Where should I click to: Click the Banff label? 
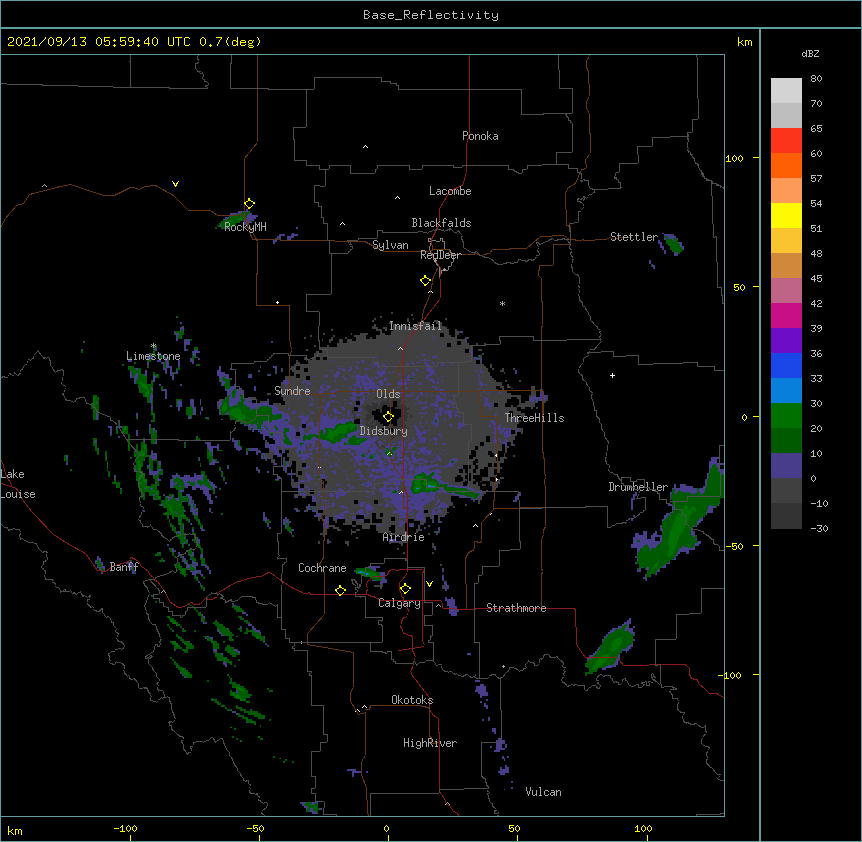(x=124, y=567)
